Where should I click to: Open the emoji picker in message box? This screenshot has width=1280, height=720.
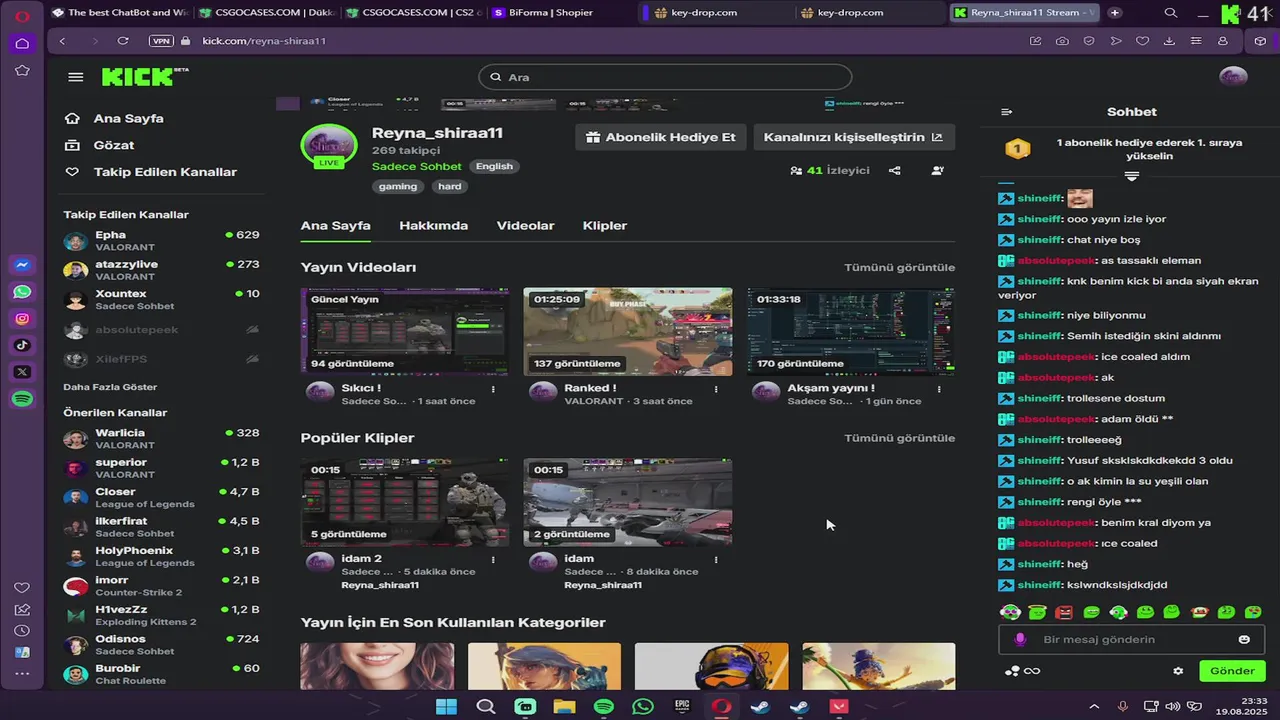click(x=1244, y=640)
